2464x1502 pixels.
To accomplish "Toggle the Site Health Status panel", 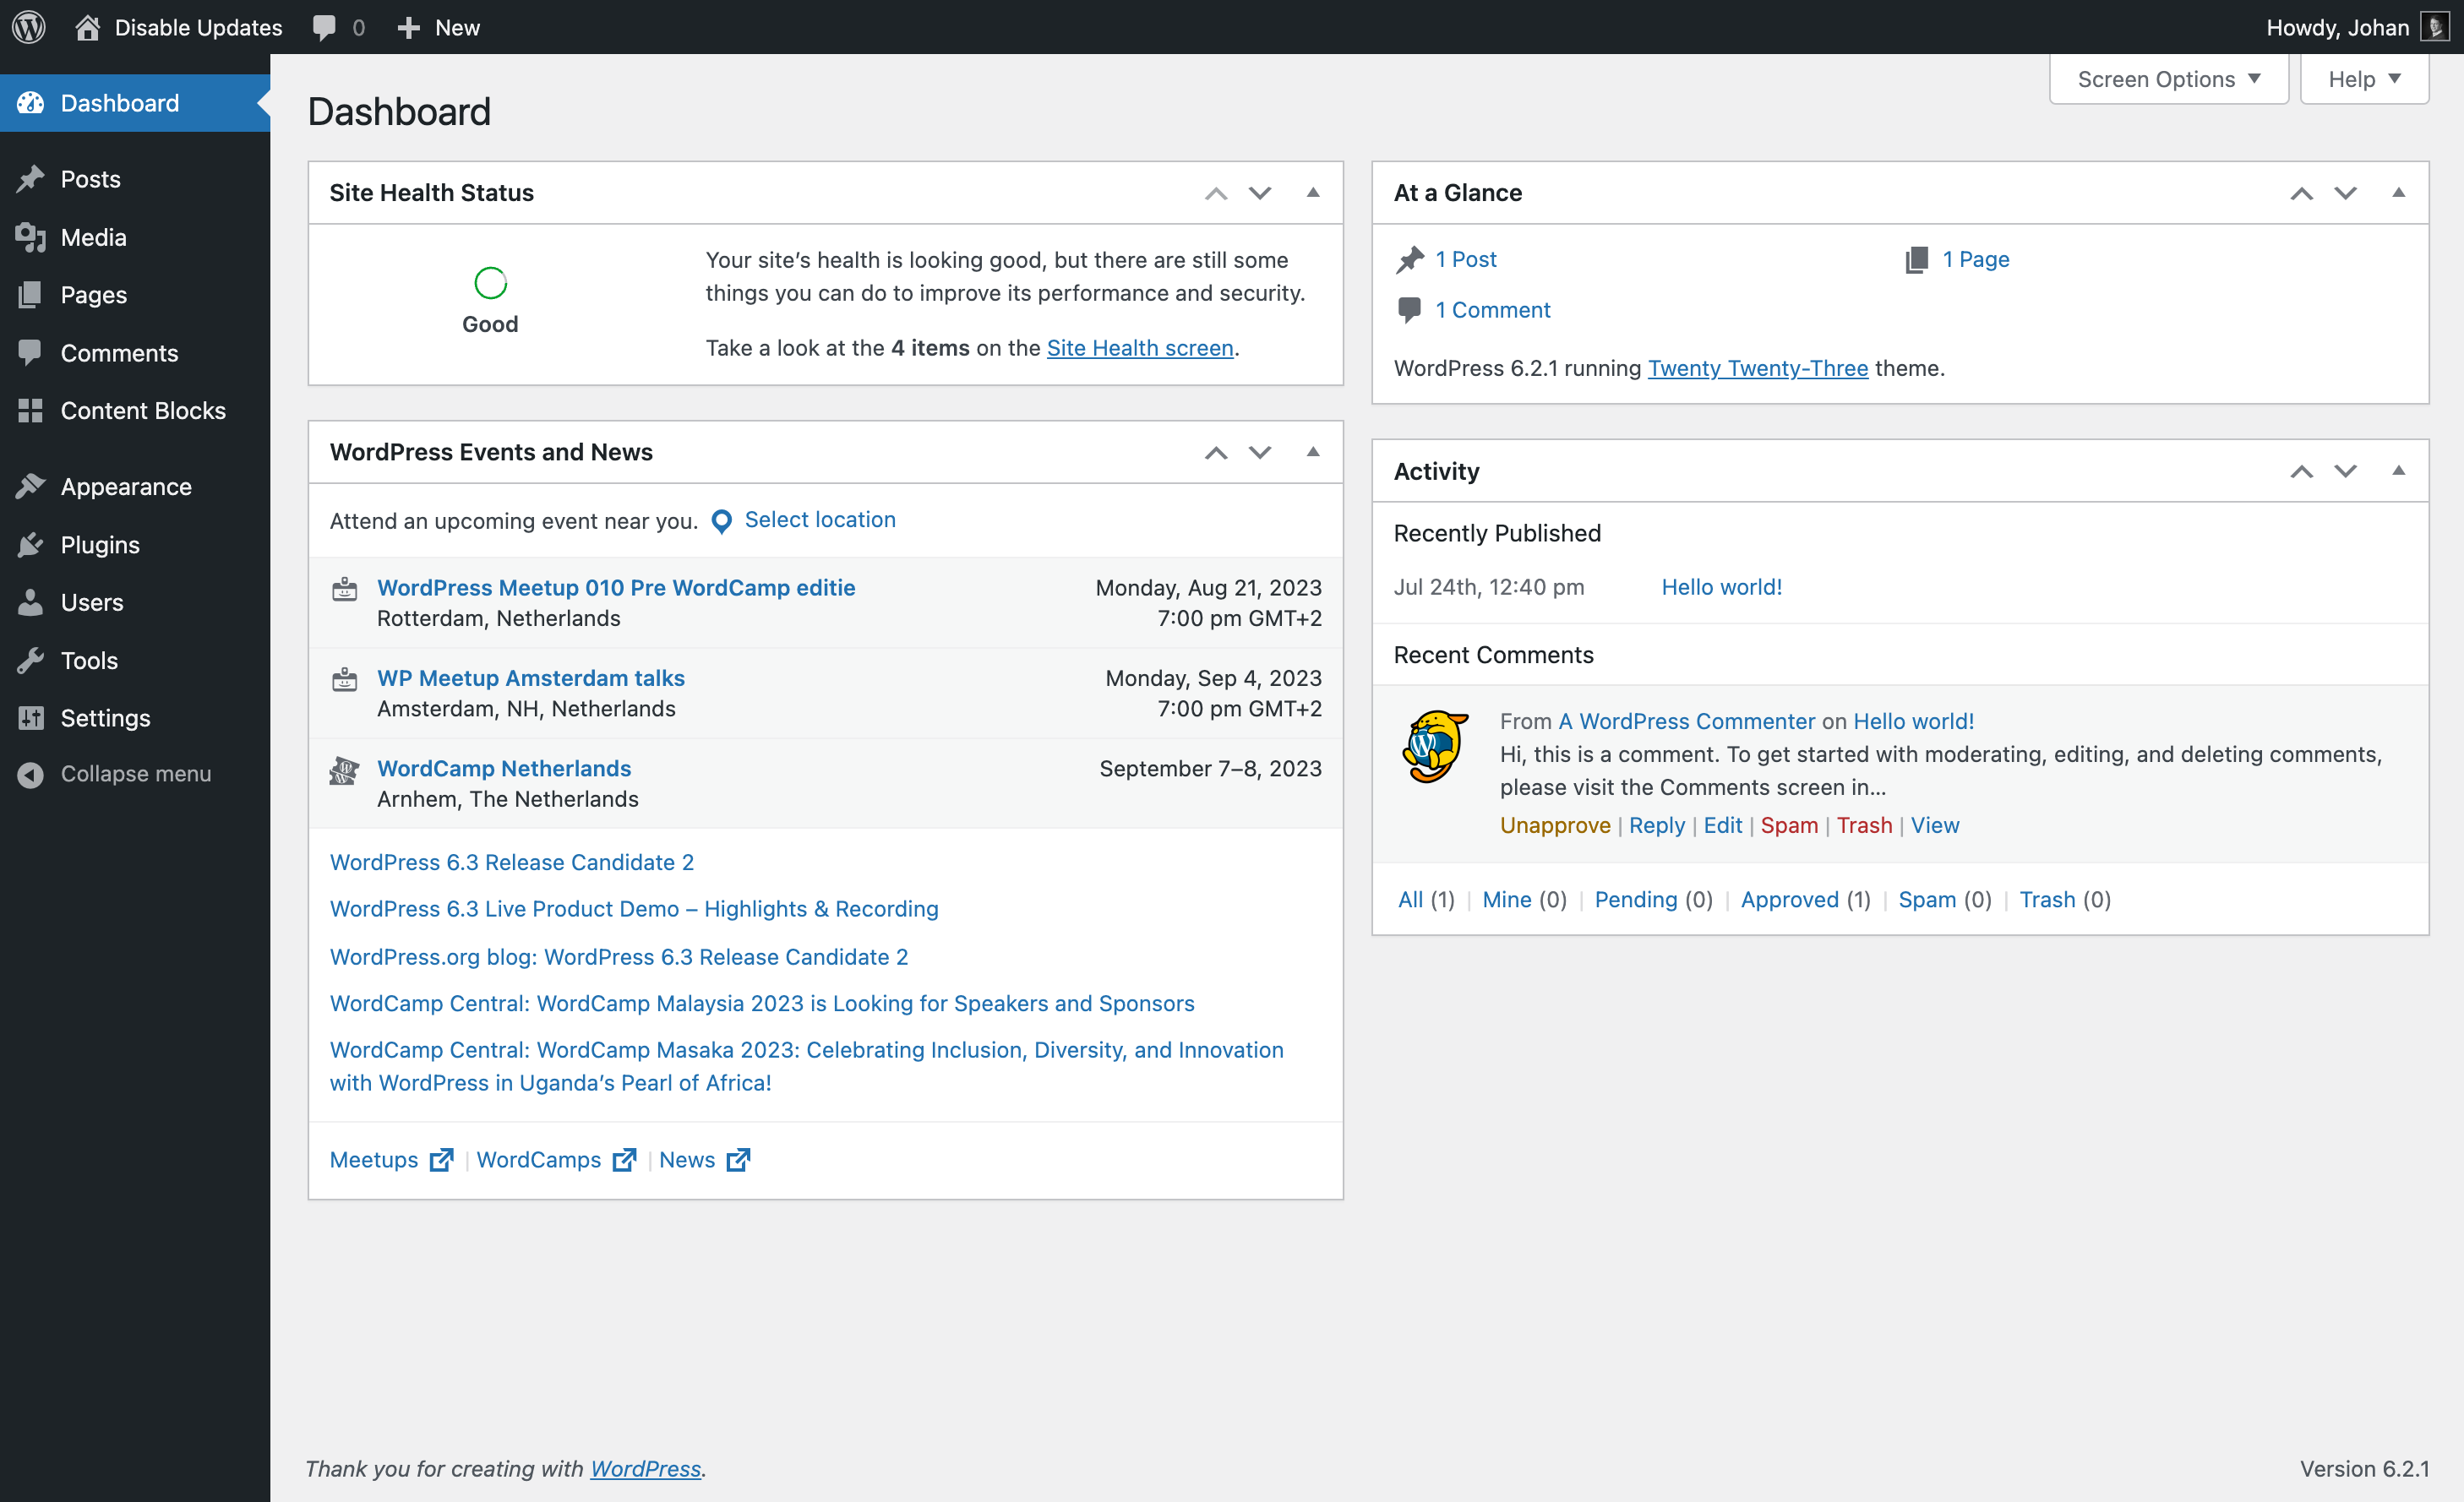I will point(1313,192).
